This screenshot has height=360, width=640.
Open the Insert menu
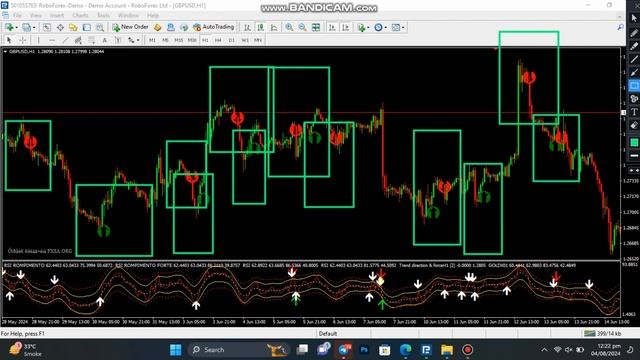click(x=57, y=16)
